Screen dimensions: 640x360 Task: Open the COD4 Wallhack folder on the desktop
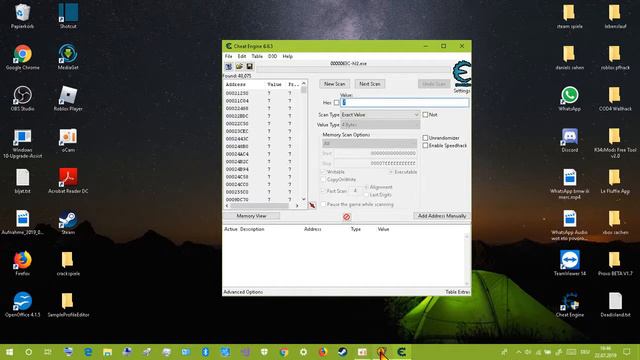coord(615,99)
